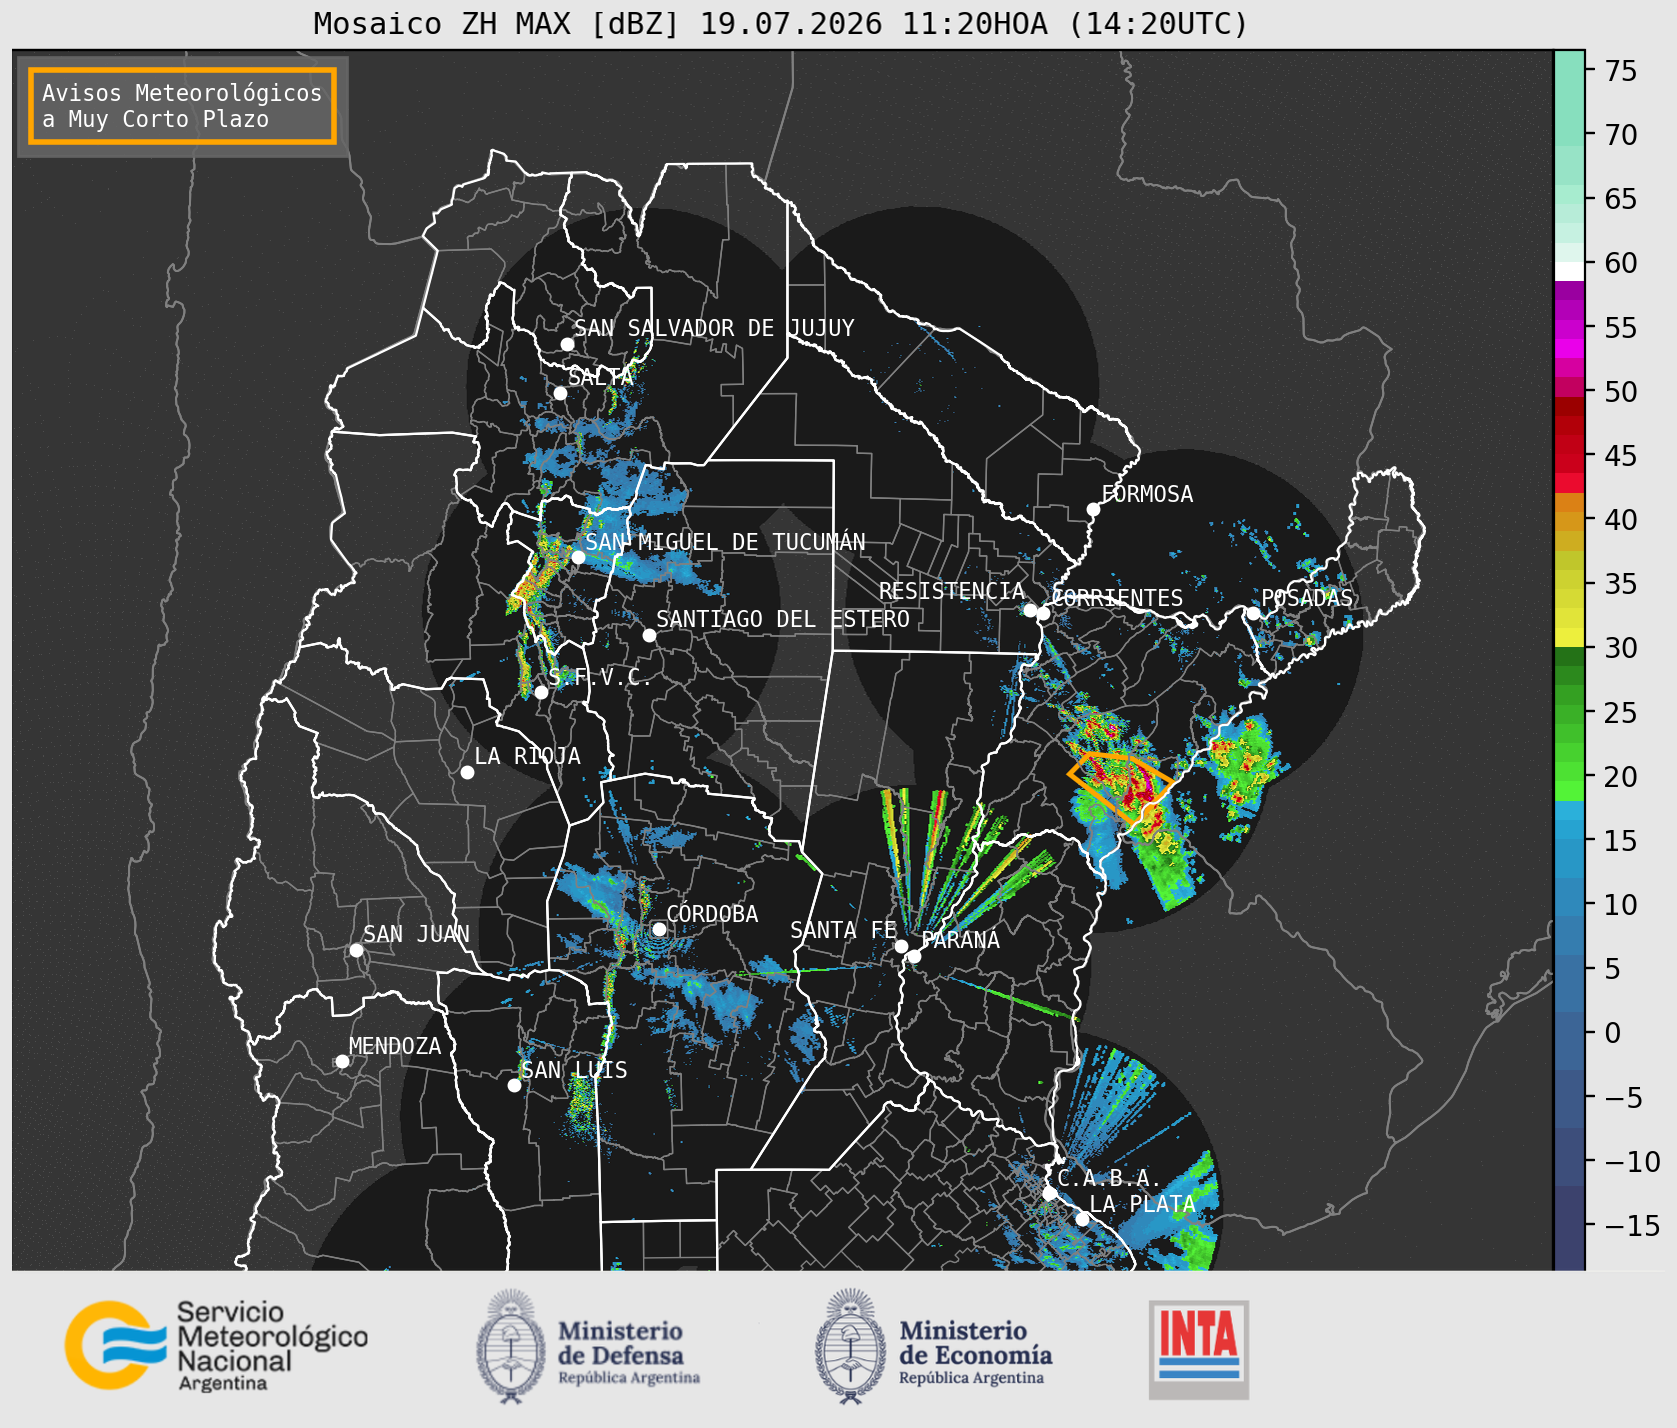Click the INTA logo
The image size is (1677, 1428).
(1199, 1349)
